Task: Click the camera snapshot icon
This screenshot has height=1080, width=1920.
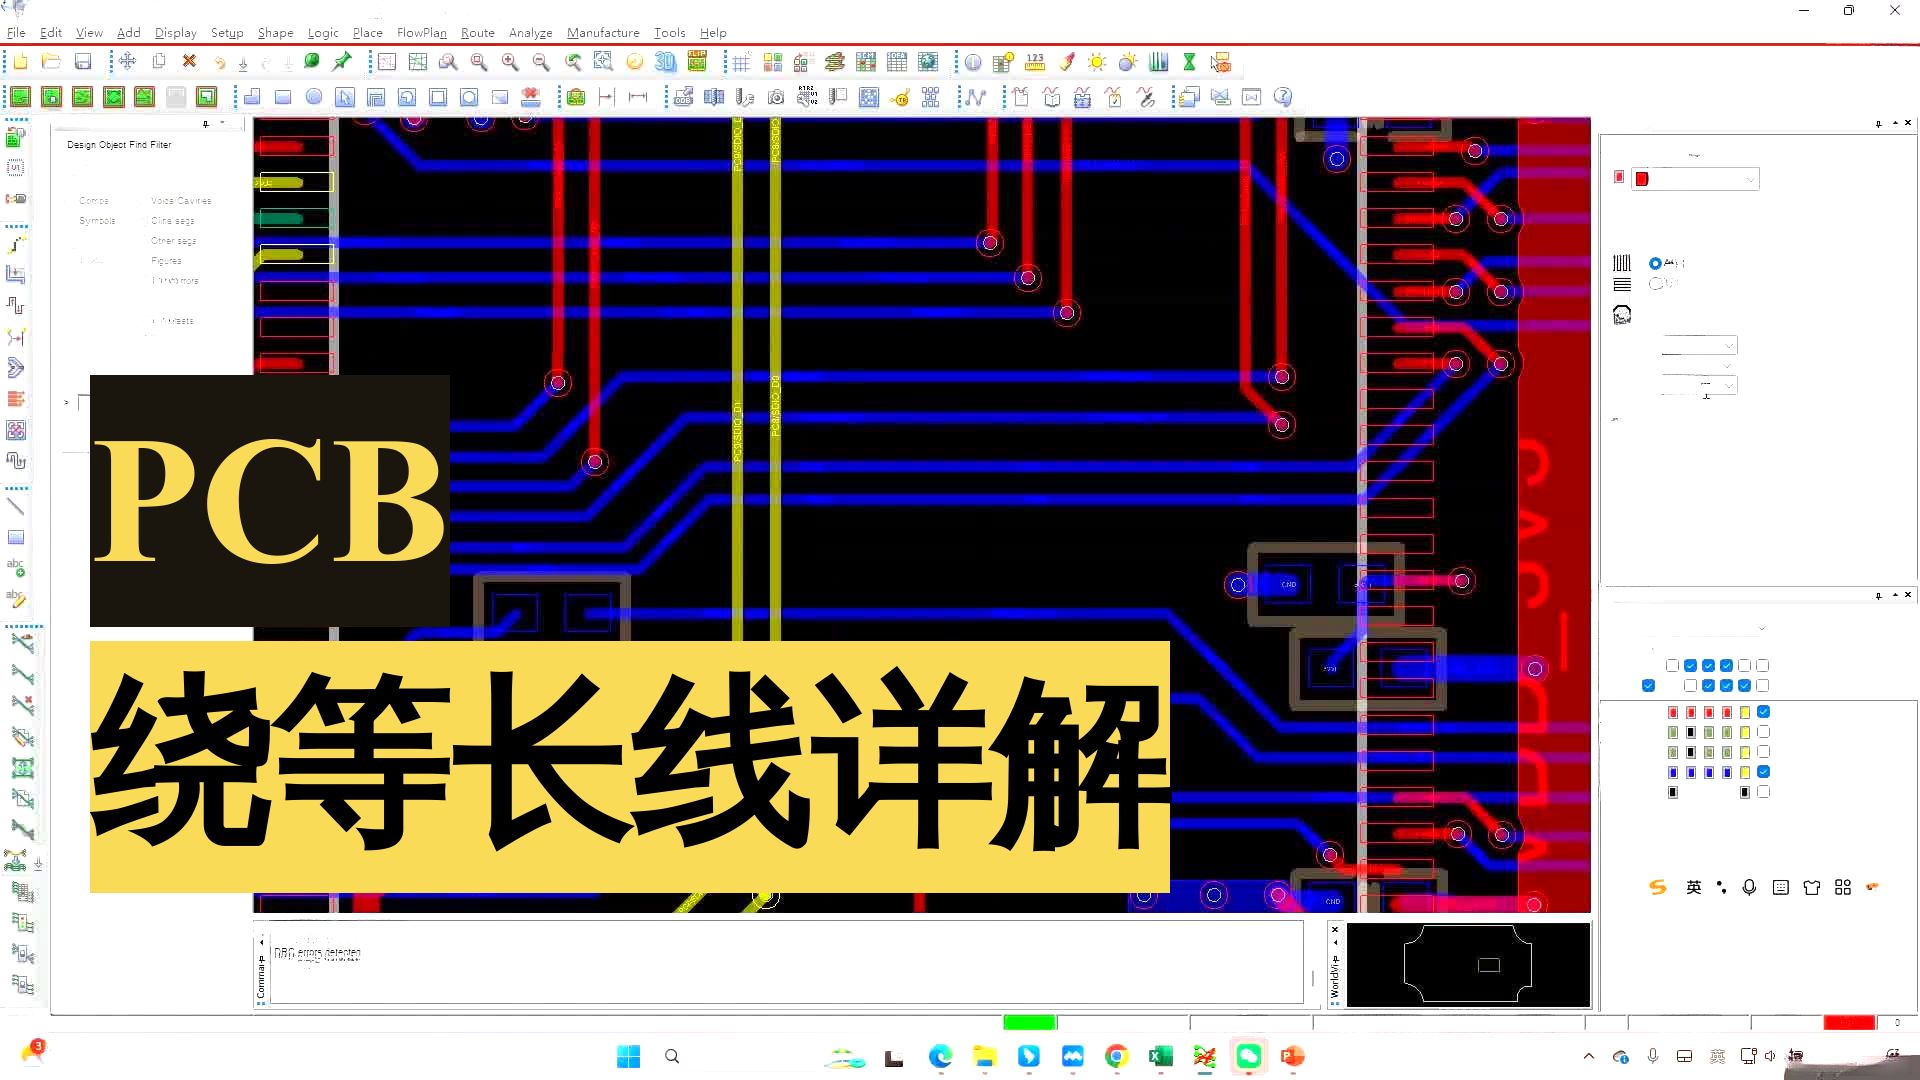Action: pyautogui.click(x=776, y=97)
